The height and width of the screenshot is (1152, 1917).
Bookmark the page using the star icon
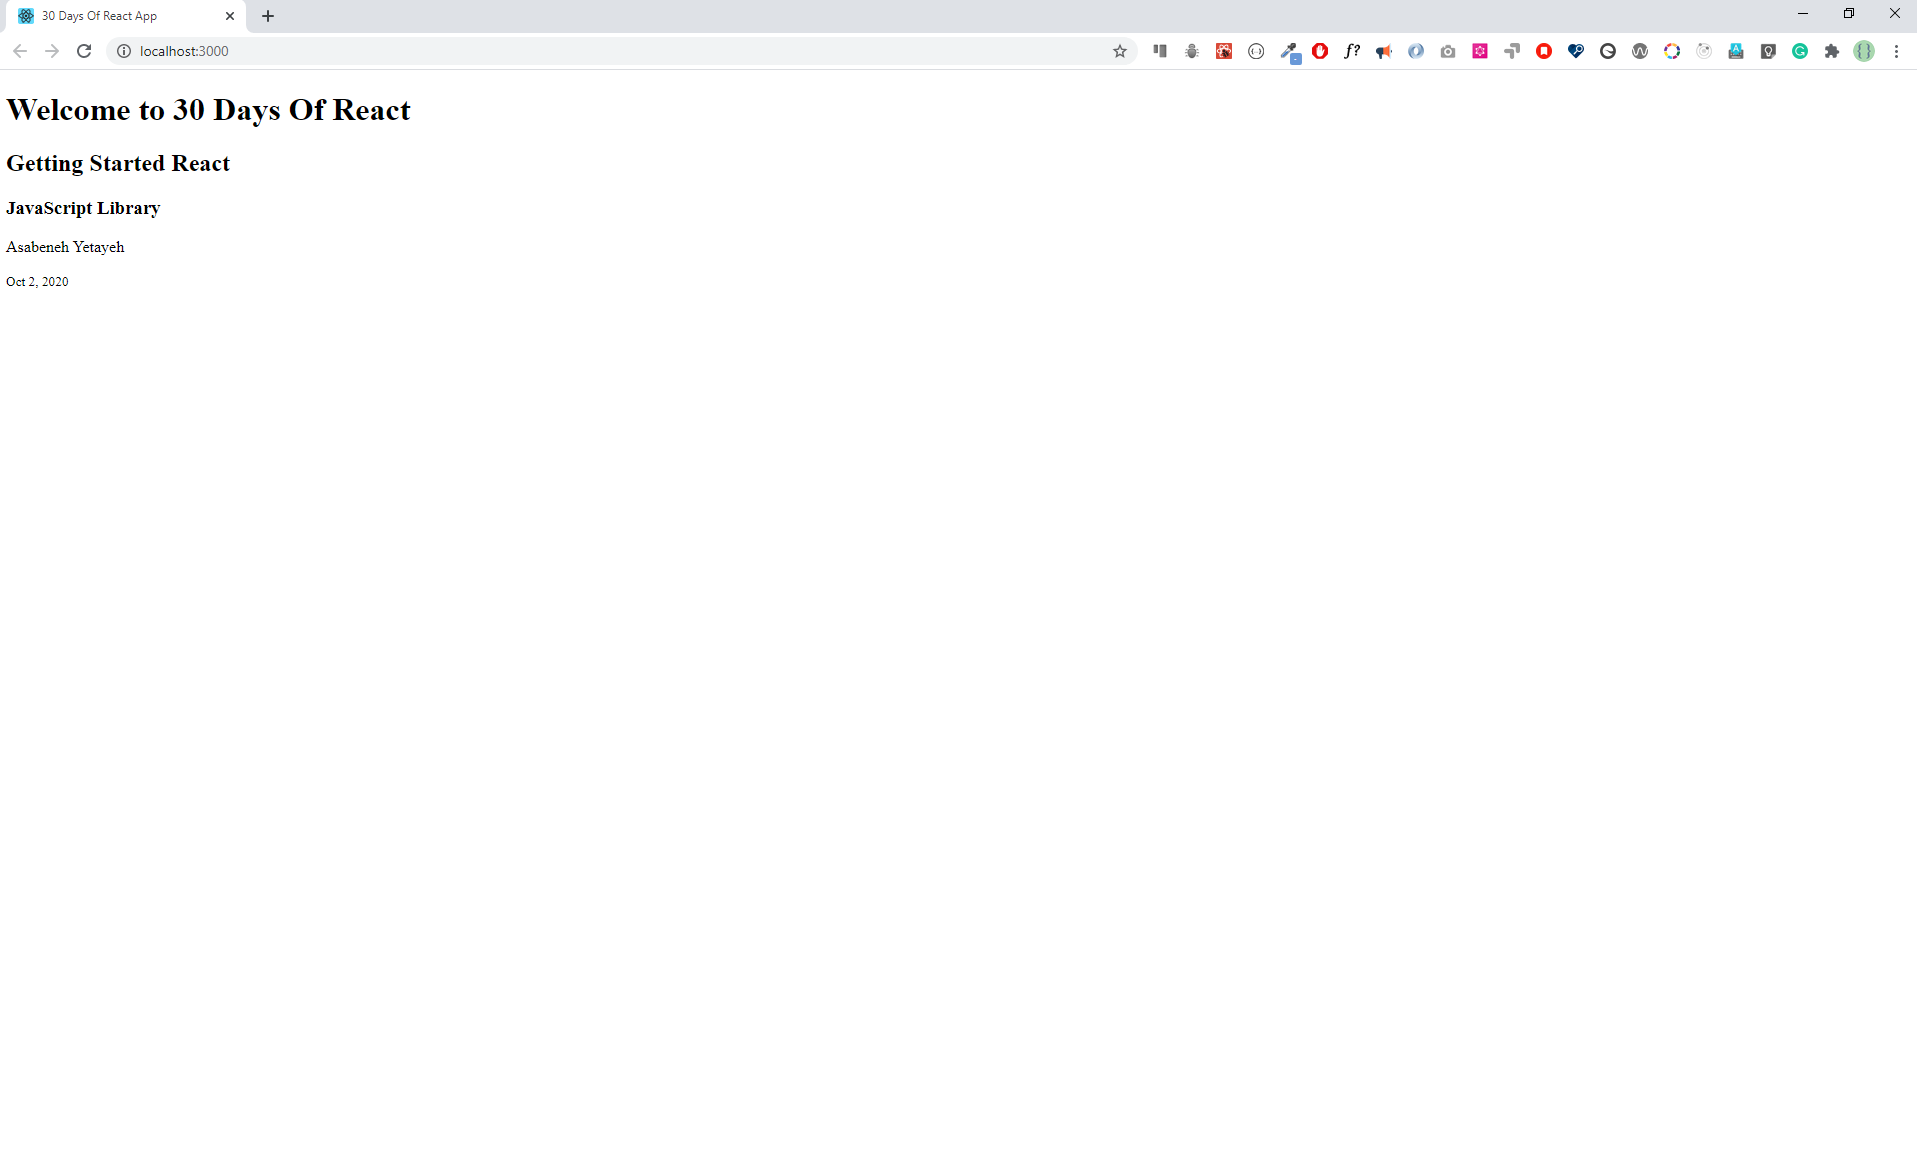[x=1118, y=50]
